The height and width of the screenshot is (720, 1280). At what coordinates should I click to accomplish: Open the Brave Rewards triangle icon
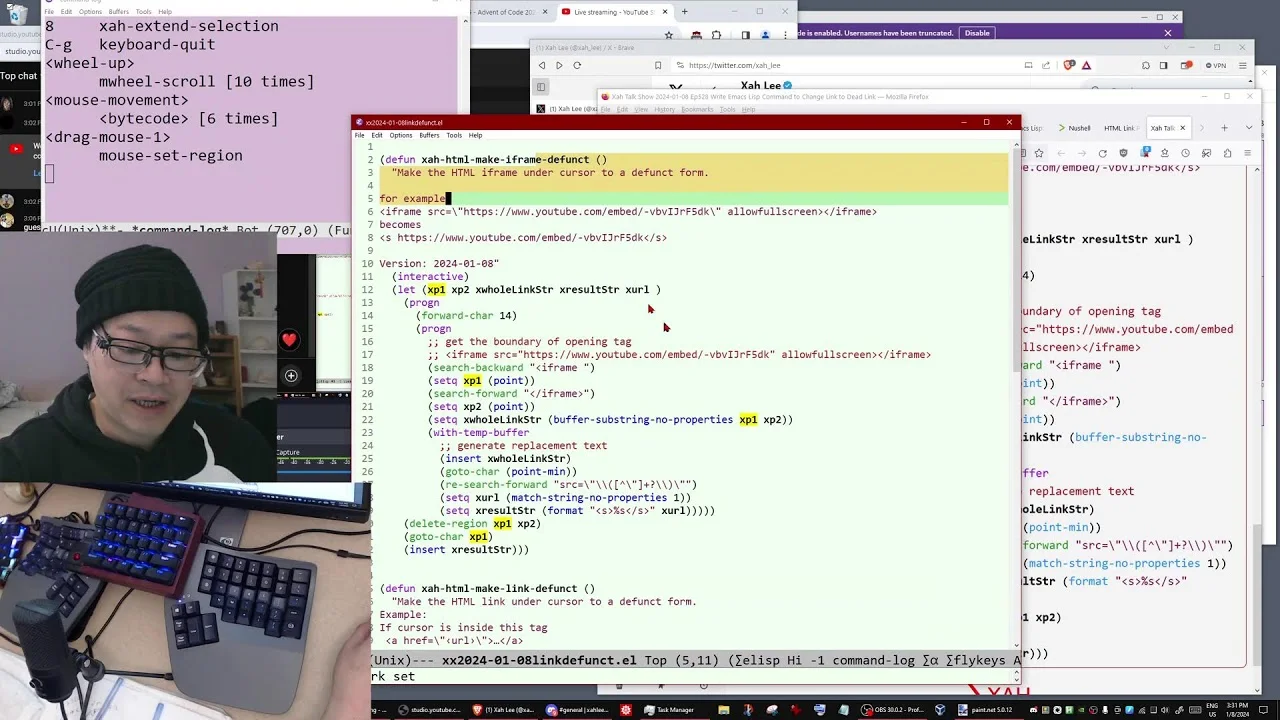[1086, 65]
